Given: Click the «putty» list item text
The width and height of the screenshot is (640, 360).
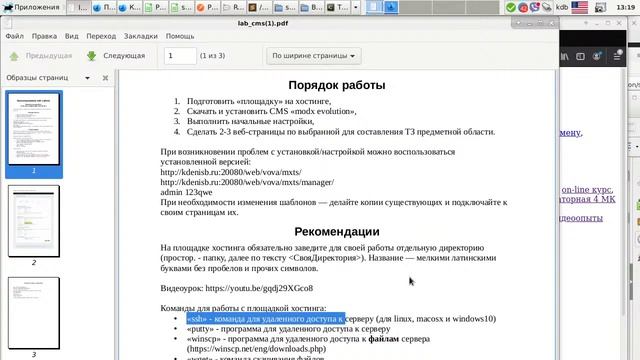Looking at the screenshot, I should tap(289, 329).
